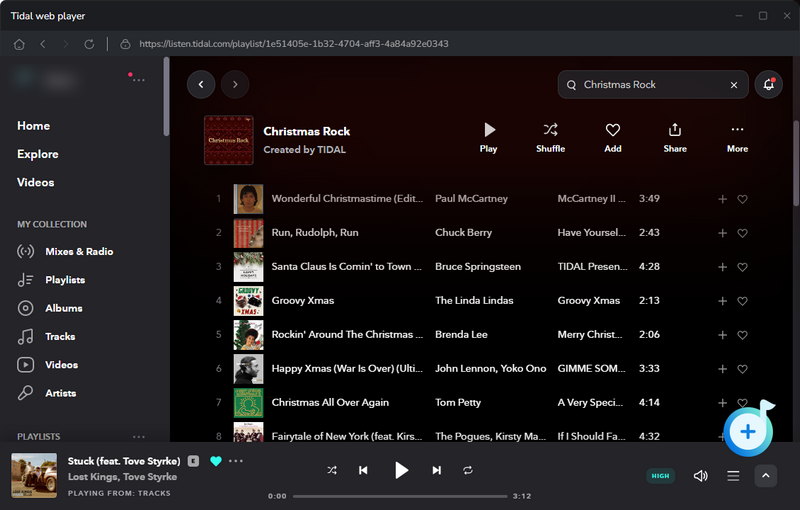
Task: Click the browser back arrow in address bar
Action: click(43, 44)
